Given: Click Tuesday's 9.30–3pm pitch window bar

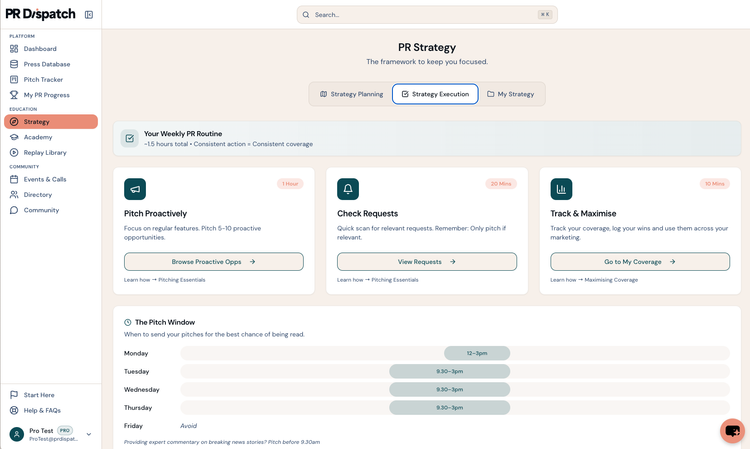Looking at the screenshot, I should pos(450,372).
